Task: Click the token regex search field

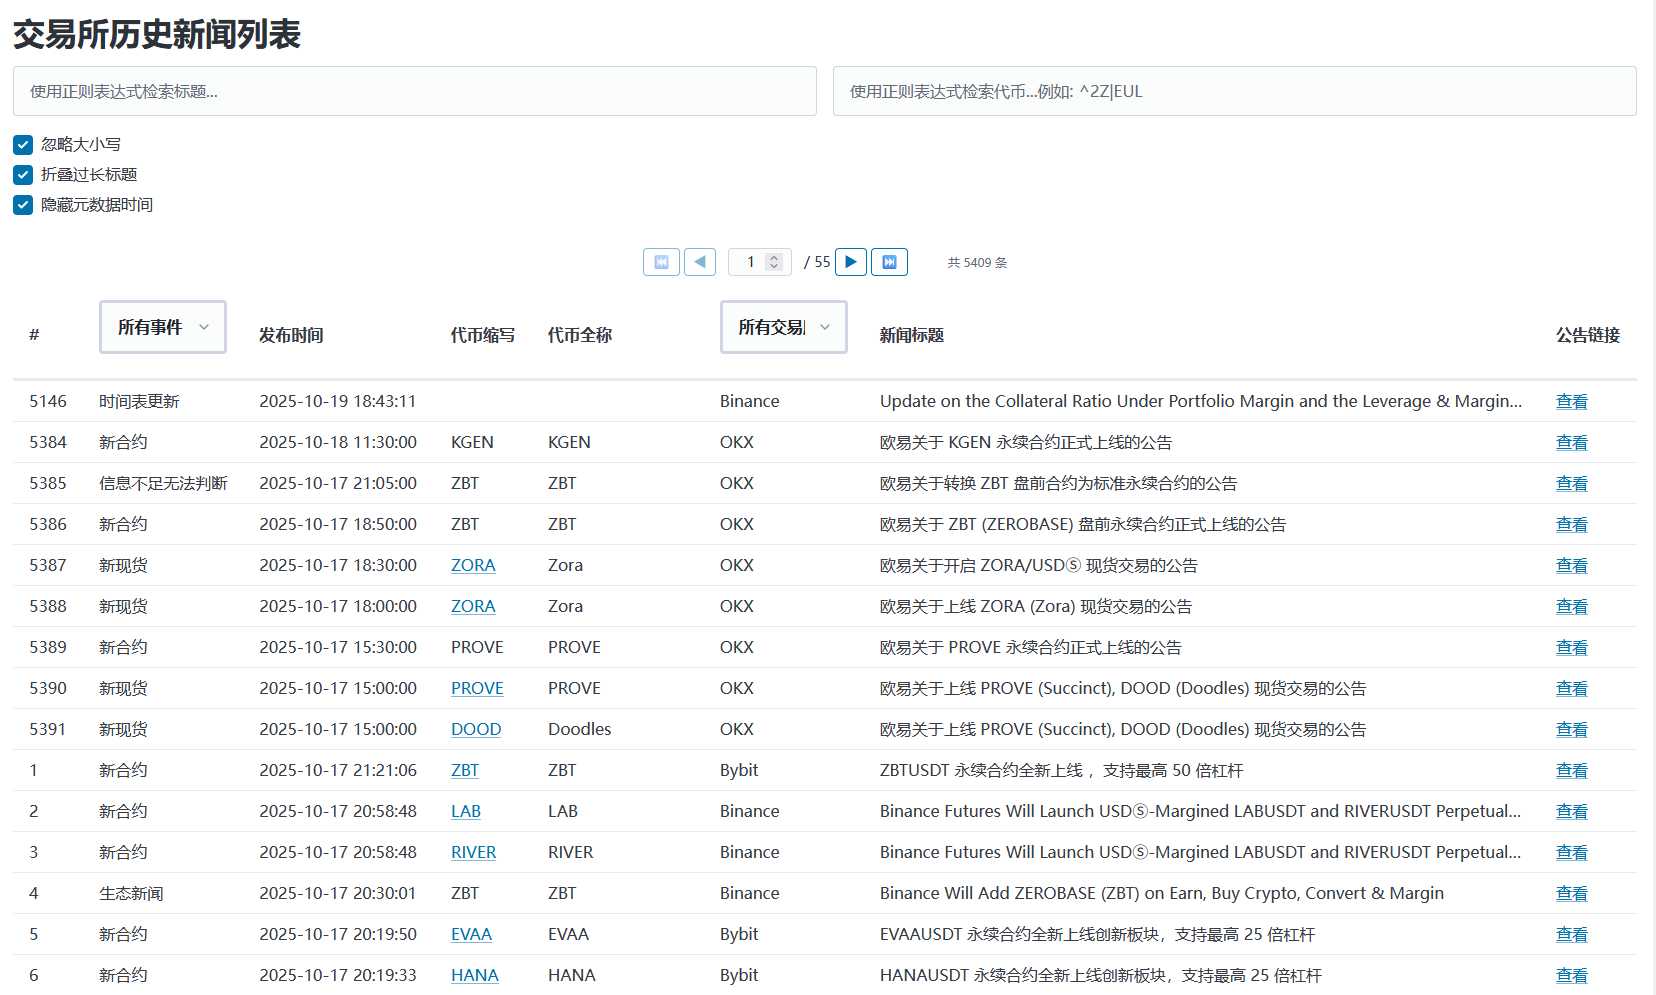Action: (1234, 91)
